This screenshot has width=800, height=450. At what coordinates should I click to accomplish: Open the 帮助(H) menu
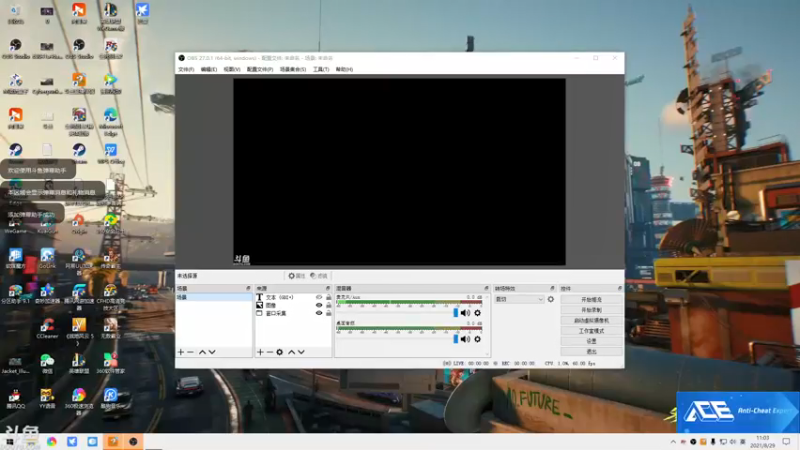344,69
